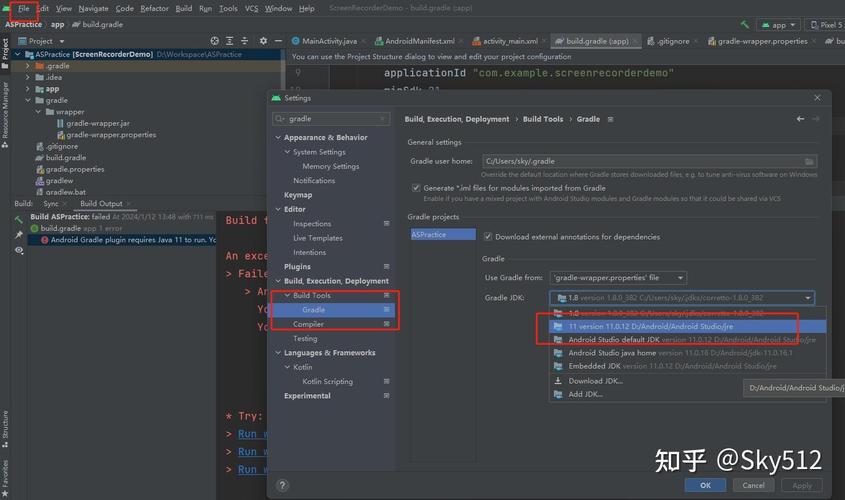Open the File menu
The height and width of the screenshot is (500, 845).
pyautogui.click(x=23, y=8)
